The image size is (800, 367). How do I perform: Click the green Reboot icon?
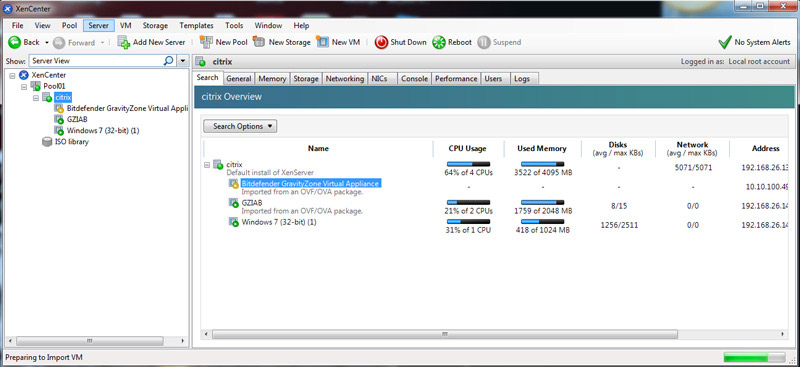tap(439, 42)
